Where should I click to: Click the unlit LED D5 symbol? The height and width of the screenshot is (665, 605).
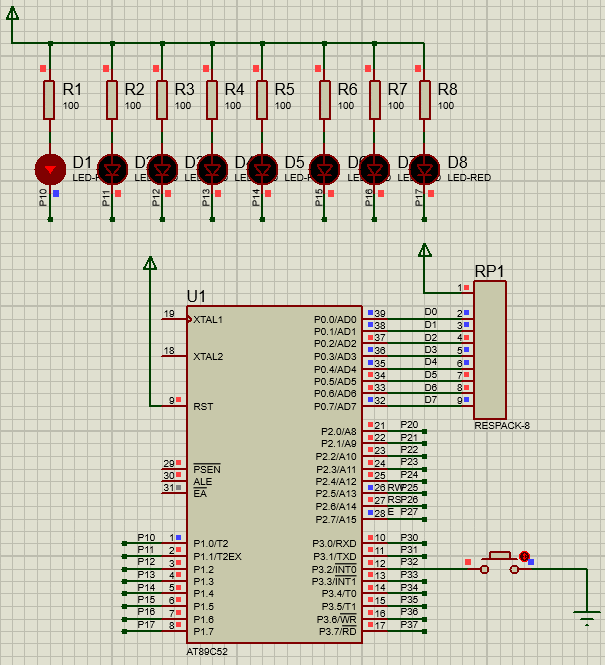(x=262, y=170)
